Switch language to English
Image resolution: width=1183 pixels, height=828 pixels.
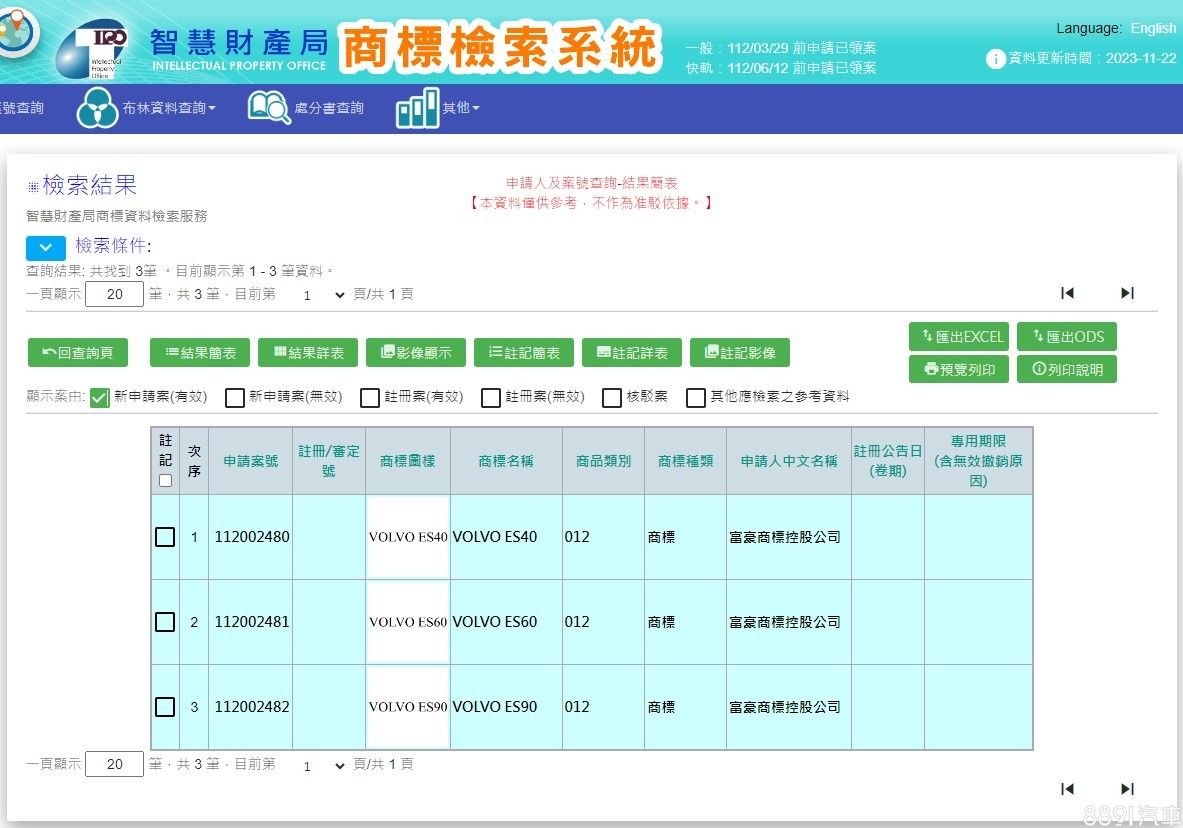1153,28
